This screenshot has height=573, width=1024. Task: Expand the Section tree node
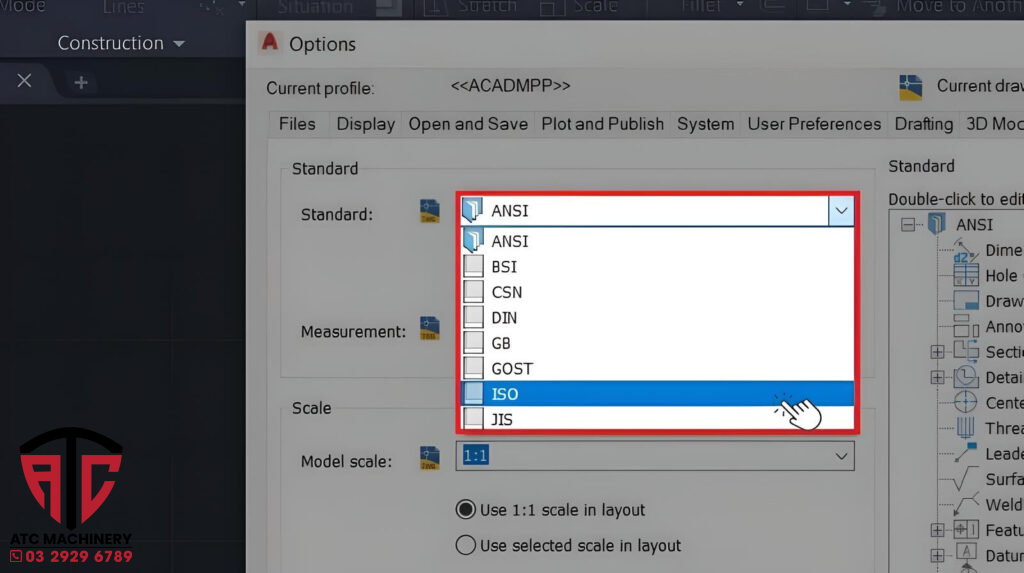(937, 352)
